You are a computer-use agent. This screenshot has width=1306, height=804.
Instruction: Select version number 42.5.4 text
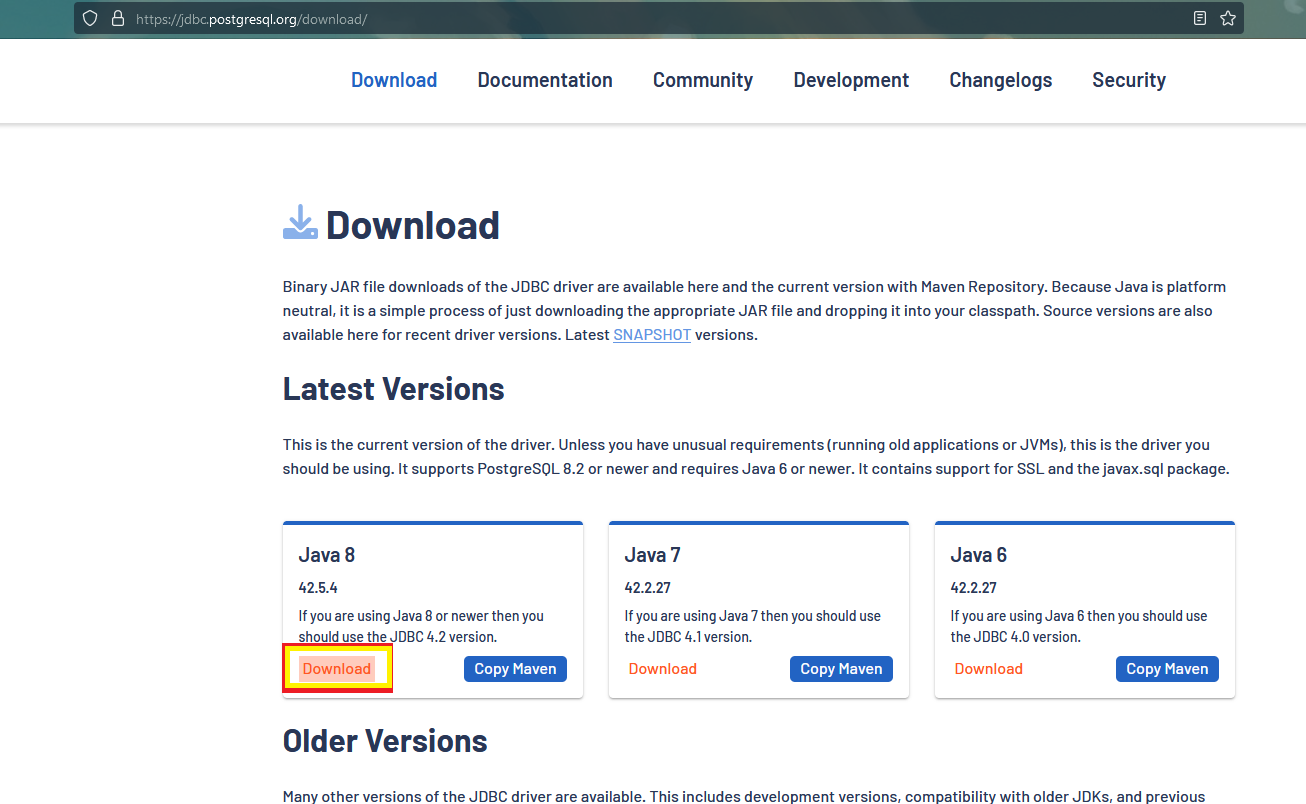tap(318, 588)
